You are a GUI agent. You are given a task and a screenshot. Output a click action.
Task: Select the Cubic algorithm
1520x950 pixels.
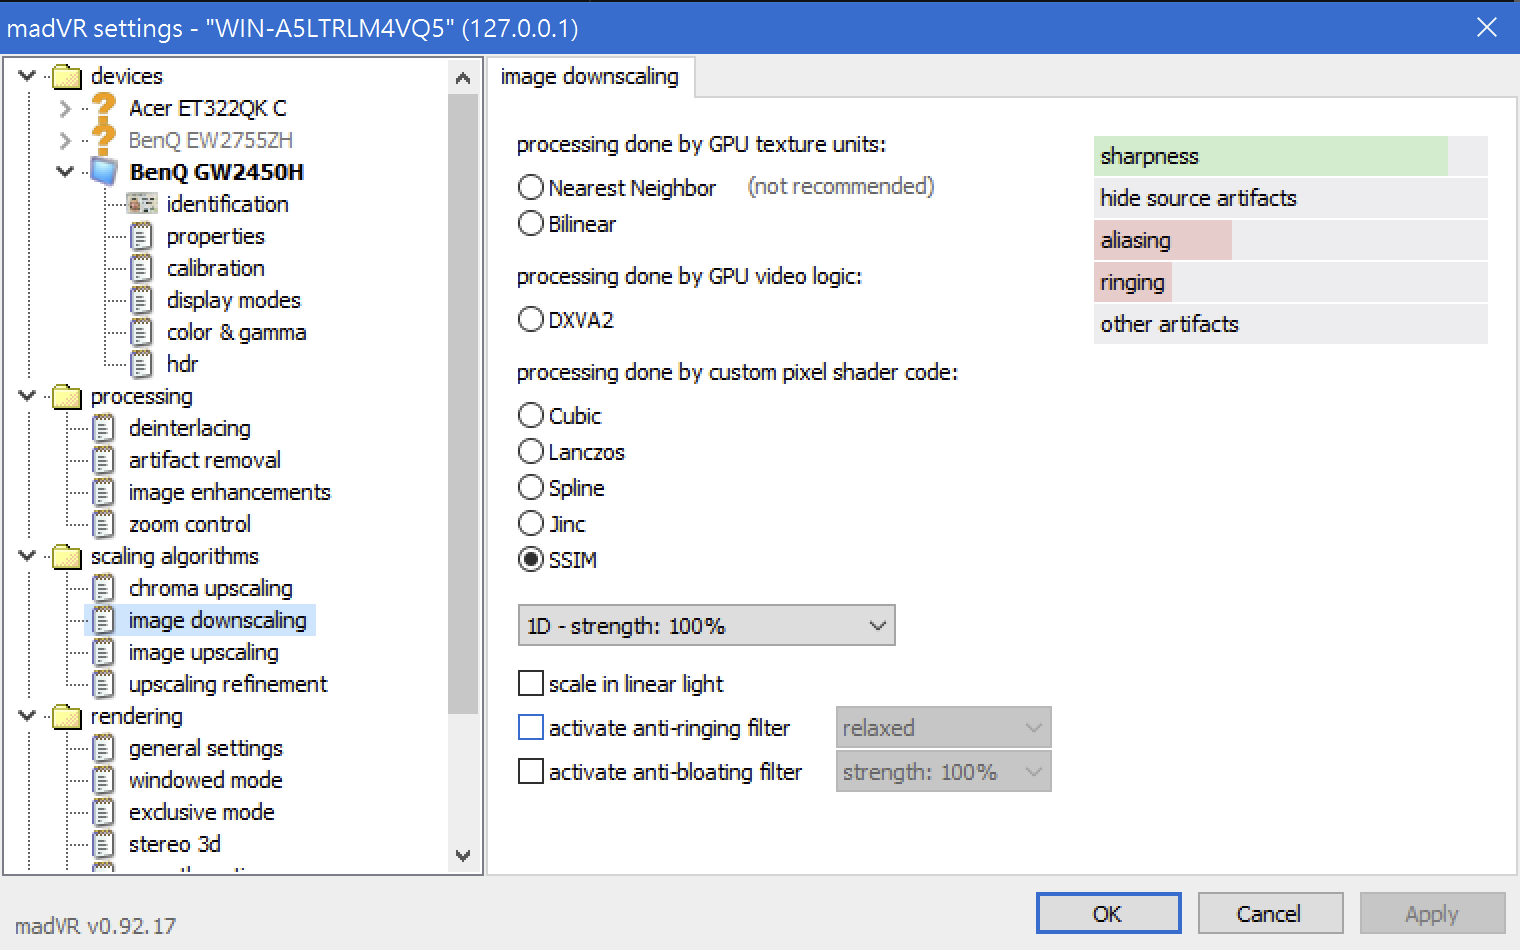pos(531,415)
